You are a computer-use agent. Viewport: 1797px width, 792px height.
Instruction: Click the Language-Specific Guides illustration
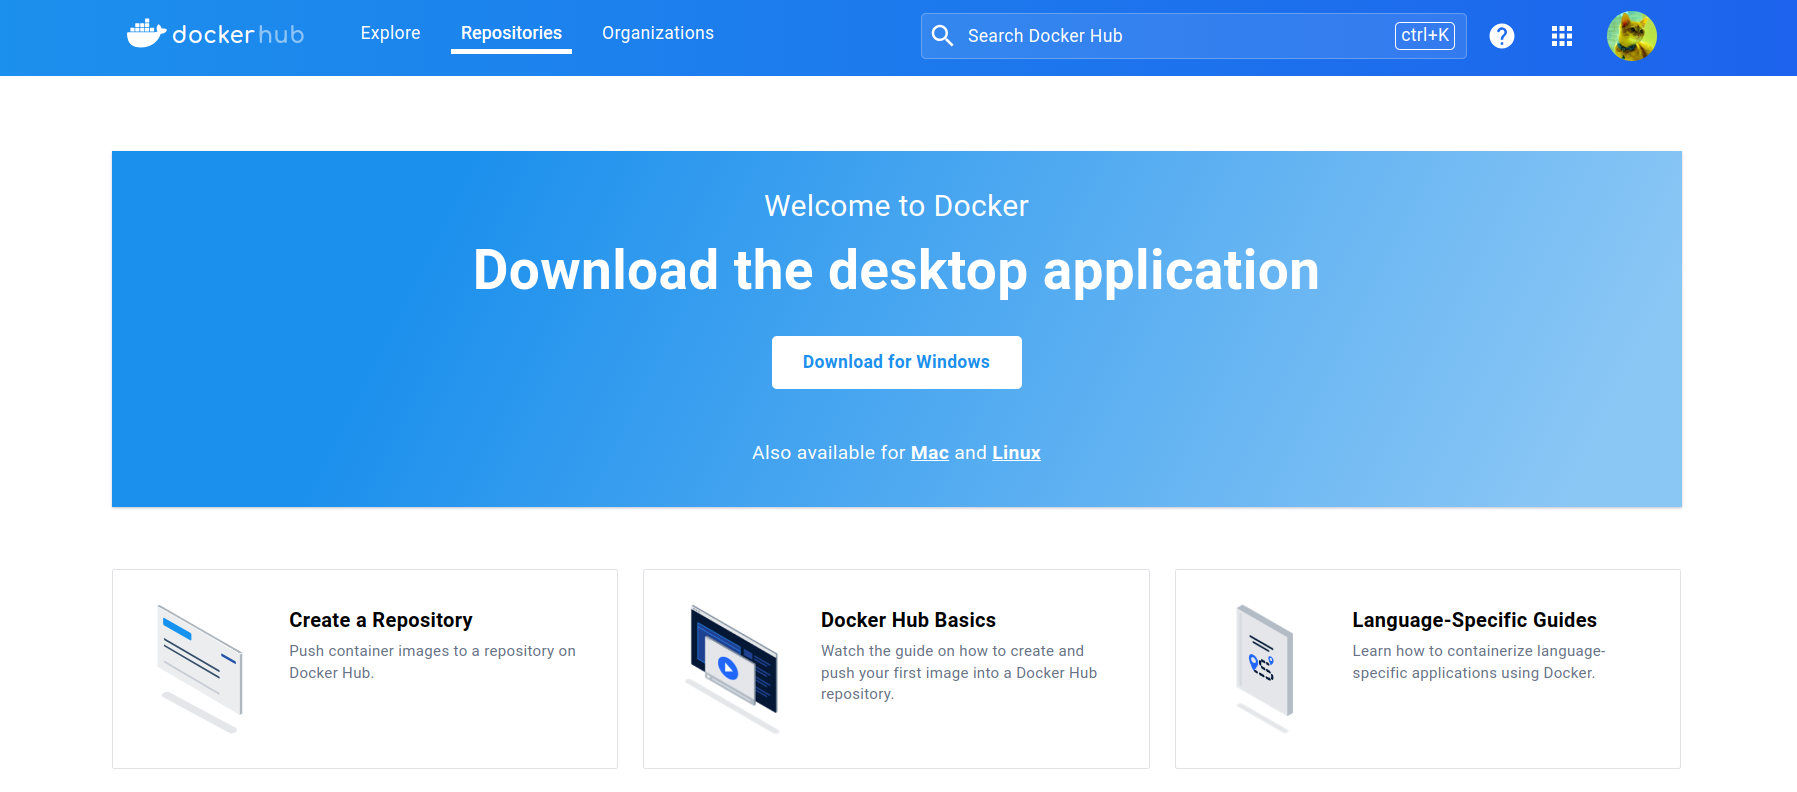[1265, 668]
